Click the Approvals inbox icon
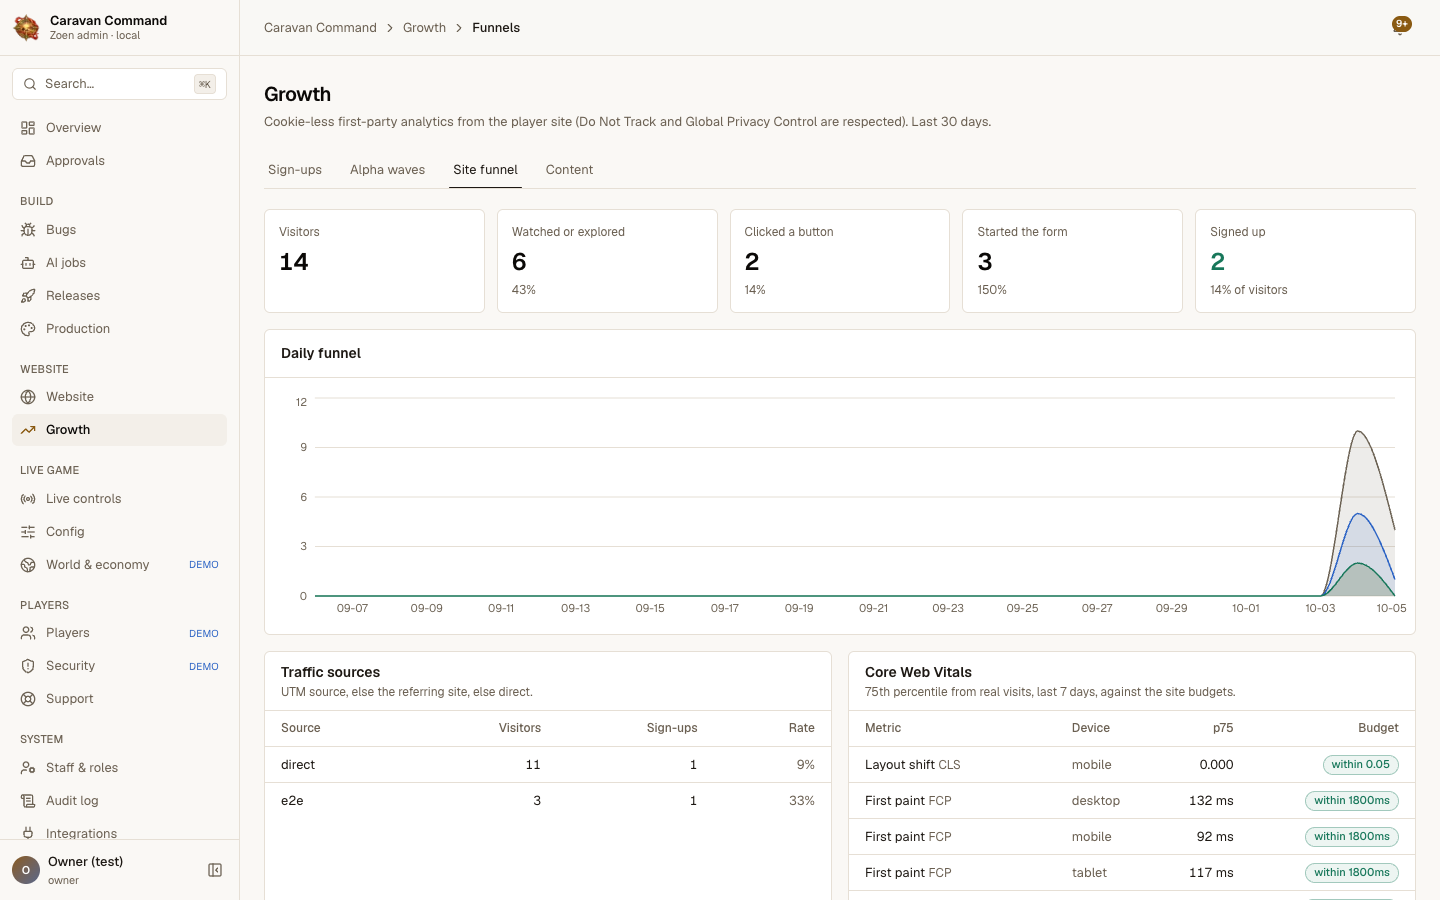This screenshot has height=900, width=1440. coord(28,161)
